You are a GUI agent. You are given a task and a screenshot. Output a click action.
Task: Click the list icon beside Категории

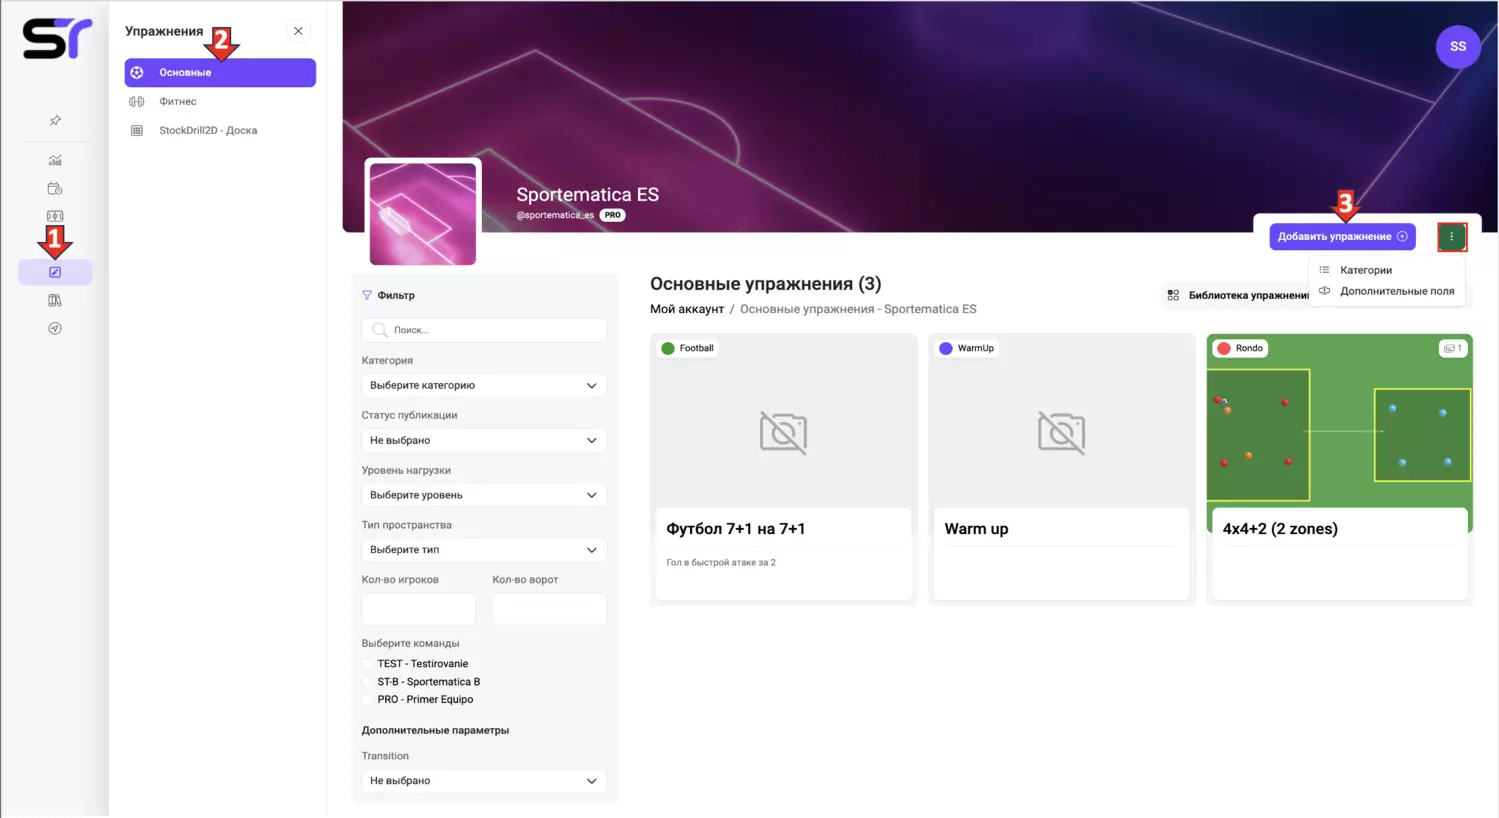click(1324, 270)
